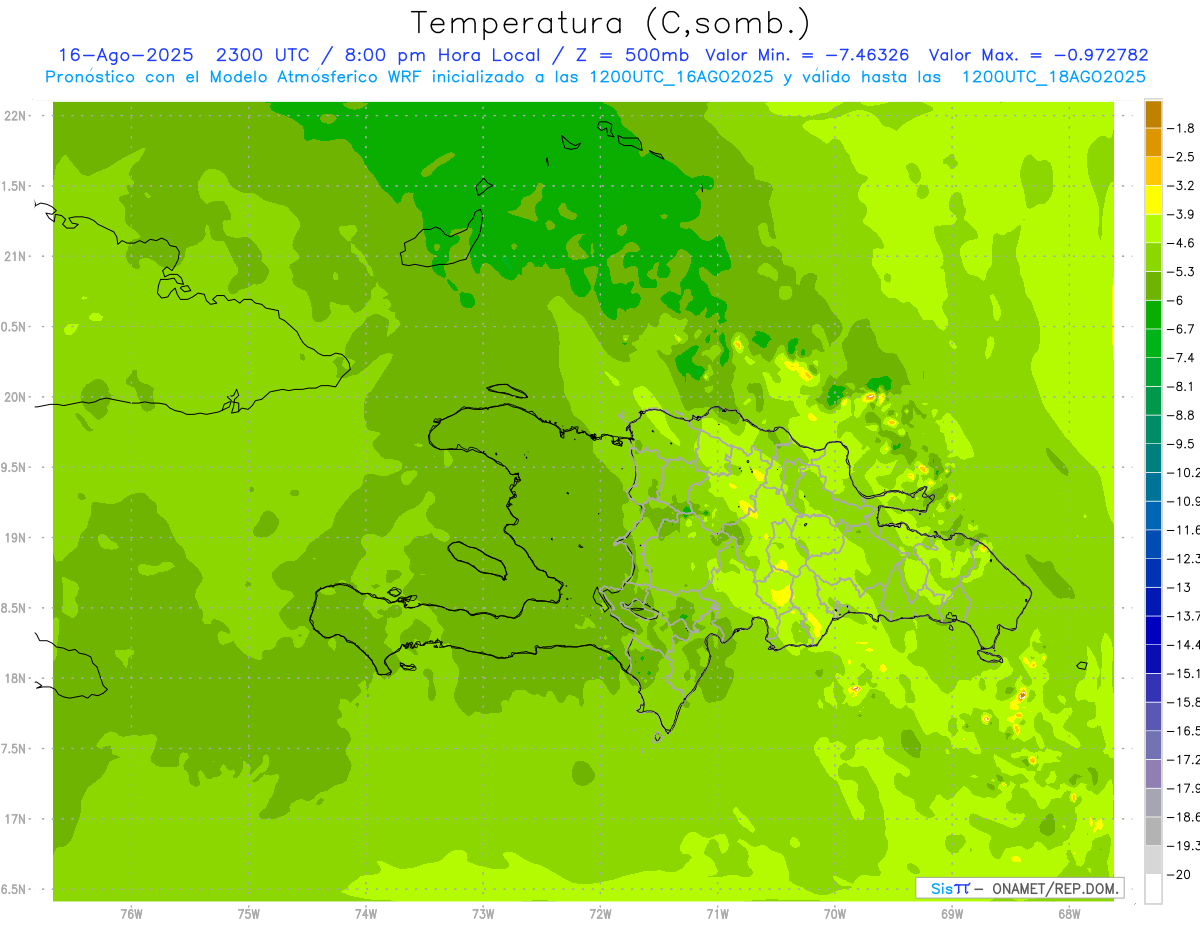
Task: Click the '73W' longitude label
Action: coord(483,913)
